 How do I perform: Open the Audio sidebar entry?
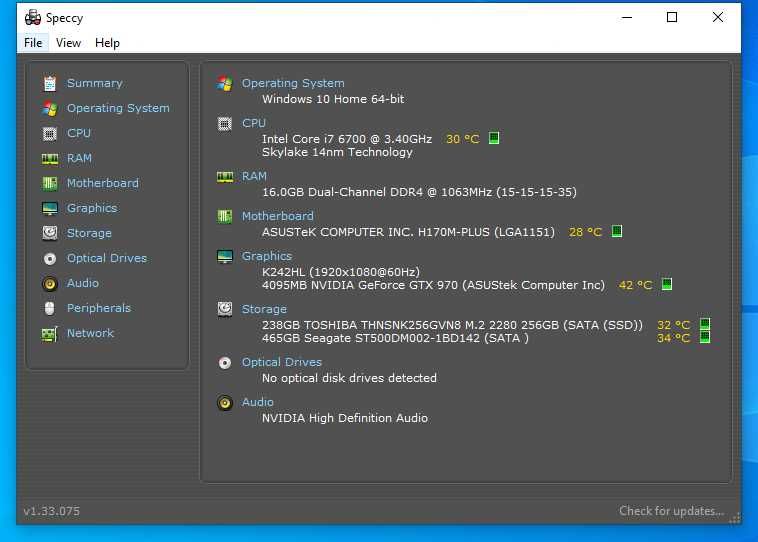83,283
